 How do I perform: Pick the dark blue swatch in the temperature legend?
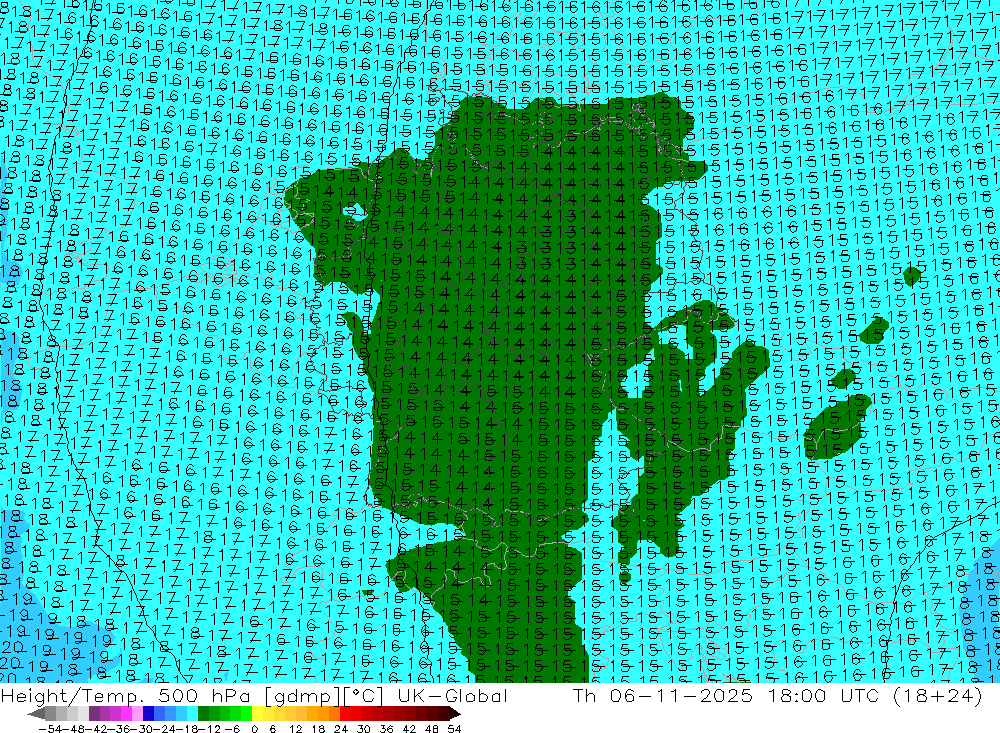pos(148,714)
